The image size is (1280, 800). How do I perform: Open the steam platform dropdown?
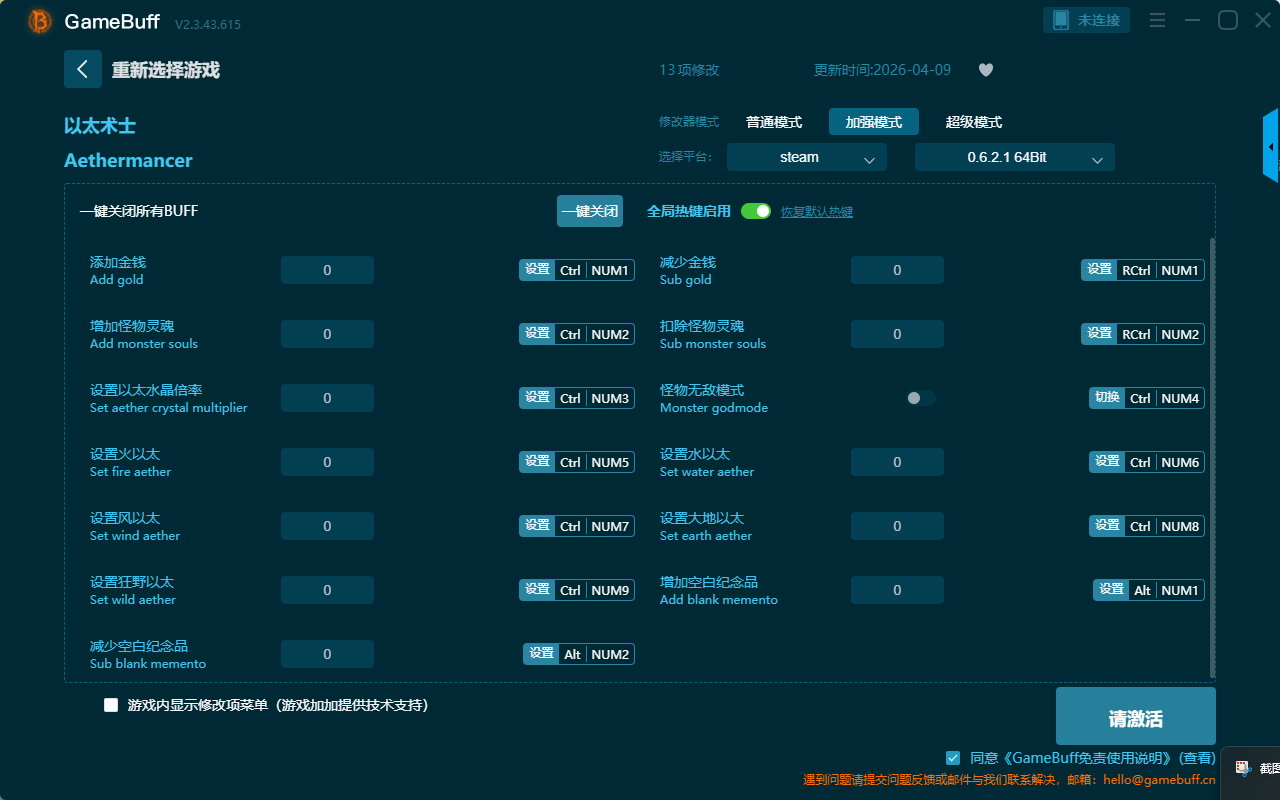pyautogui.click(x=807, y=157)
